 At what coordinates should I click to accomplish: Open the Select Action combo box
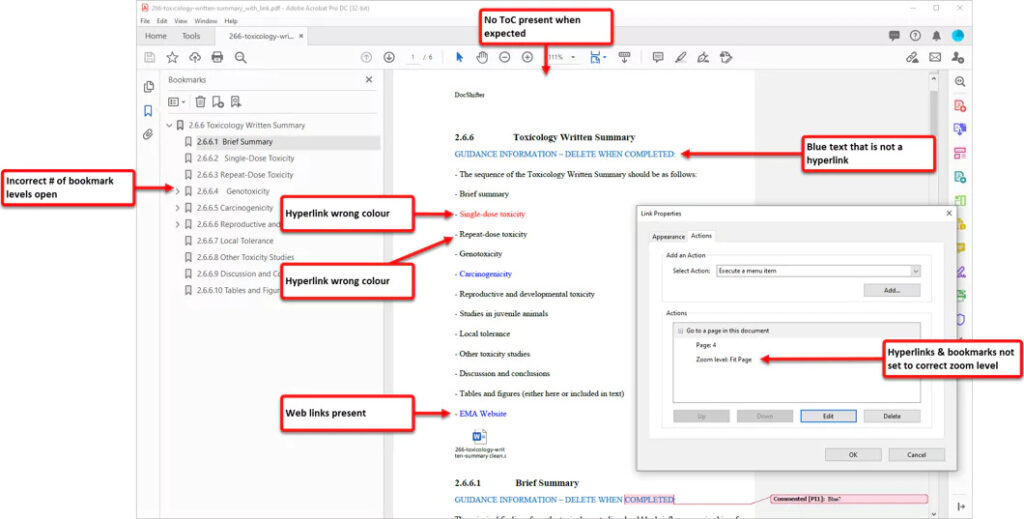point(818,270)
